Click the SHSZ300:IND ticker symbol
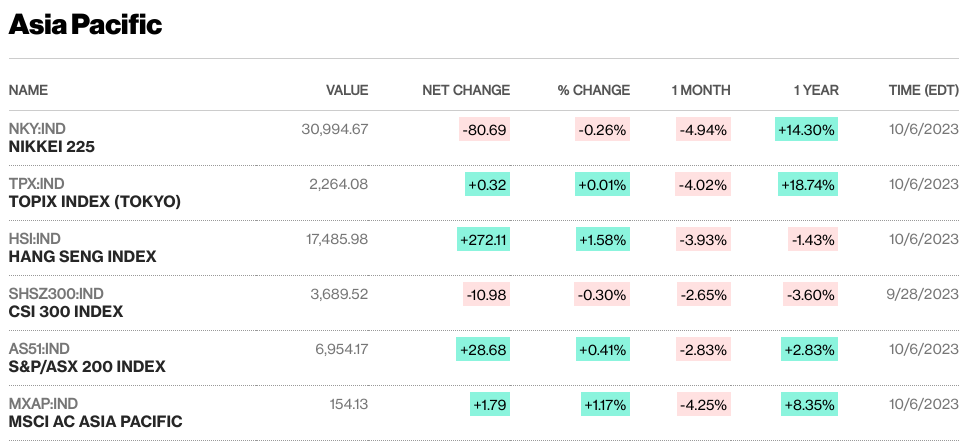This screenshot has height=447, width=970. pyautogui.click(x=56, y=293)
